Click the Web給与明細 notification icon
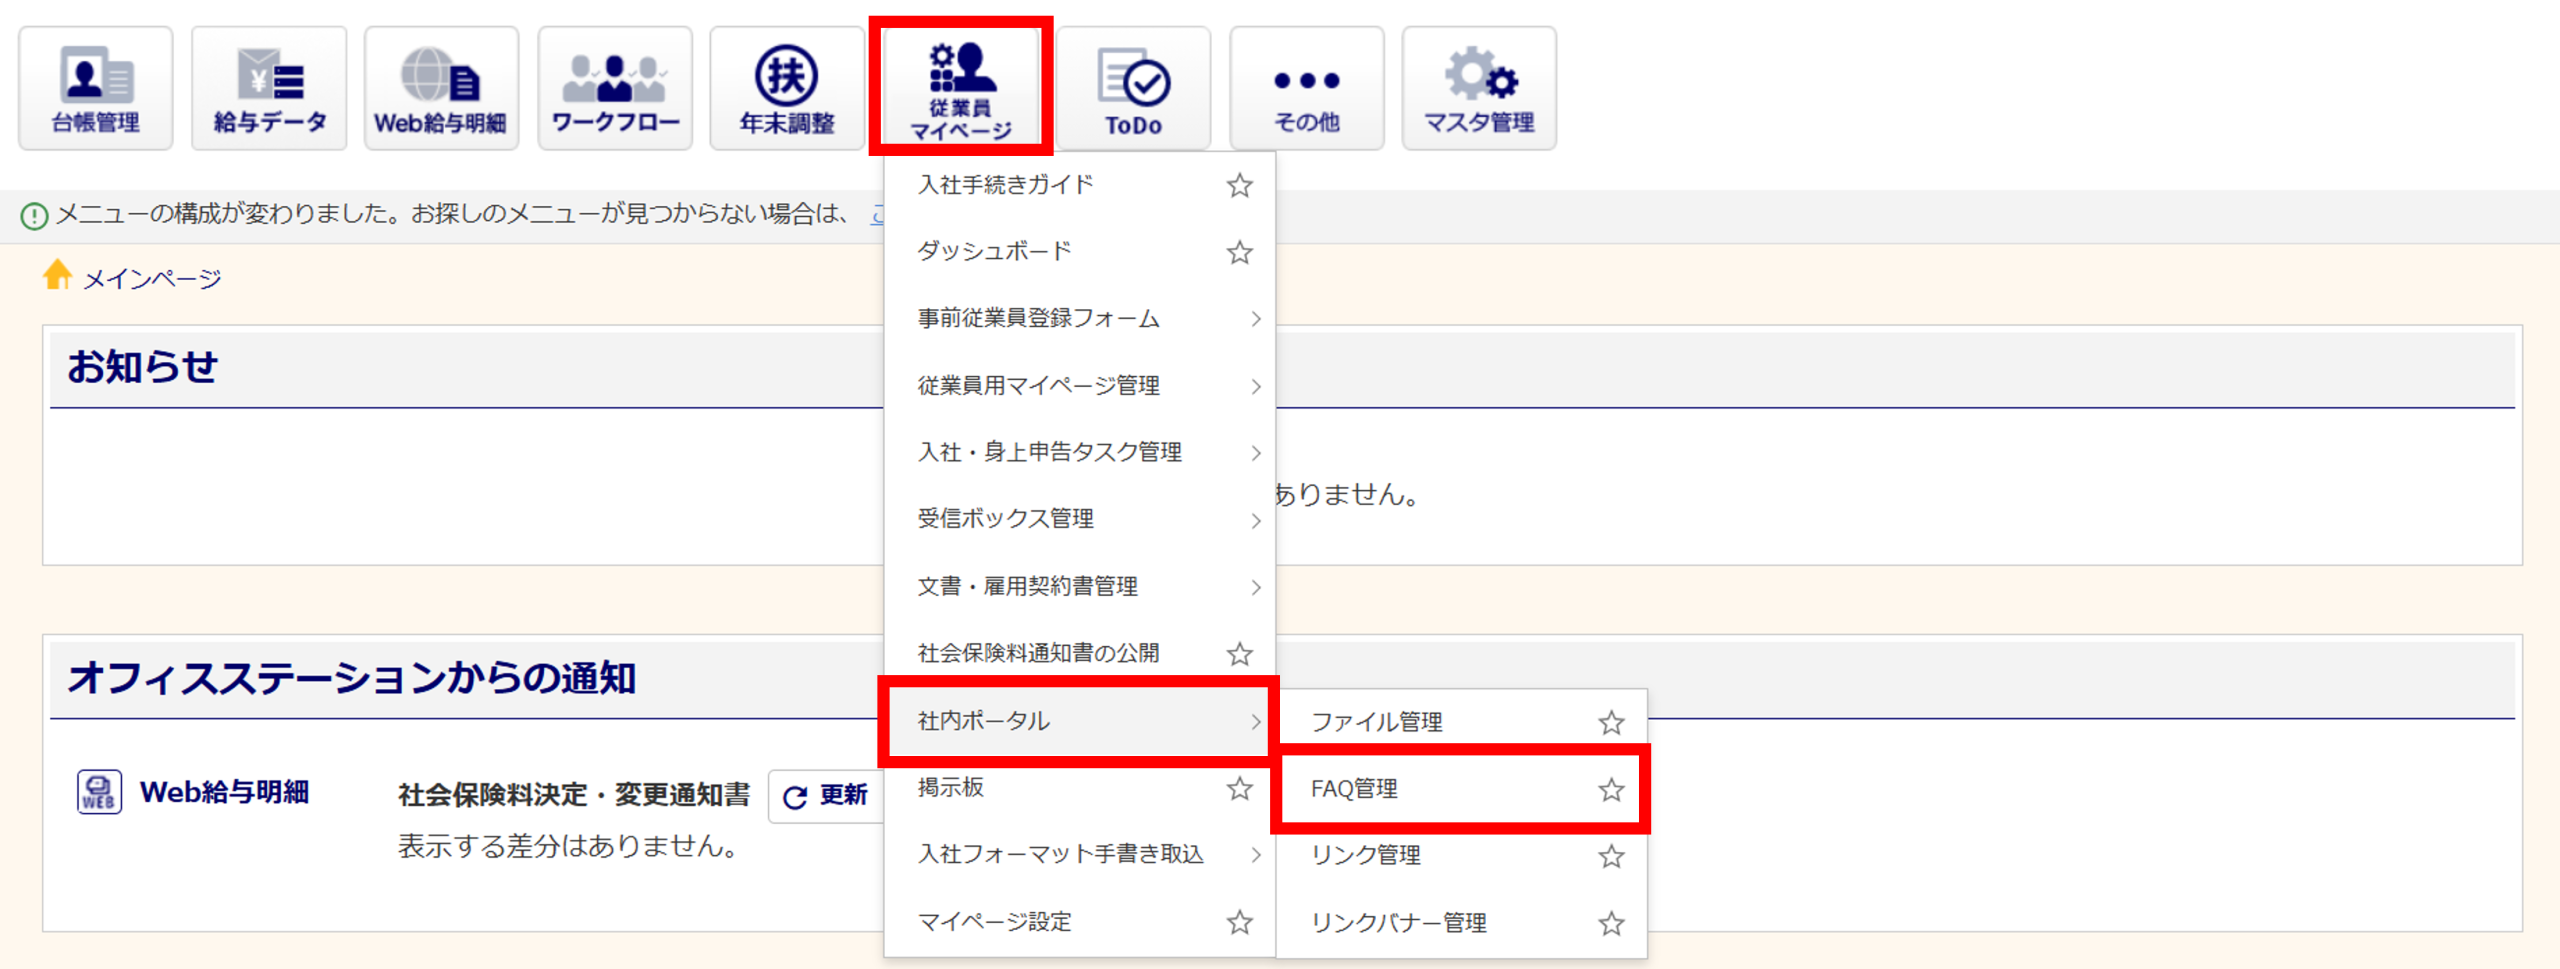 [x=99, y=792]
